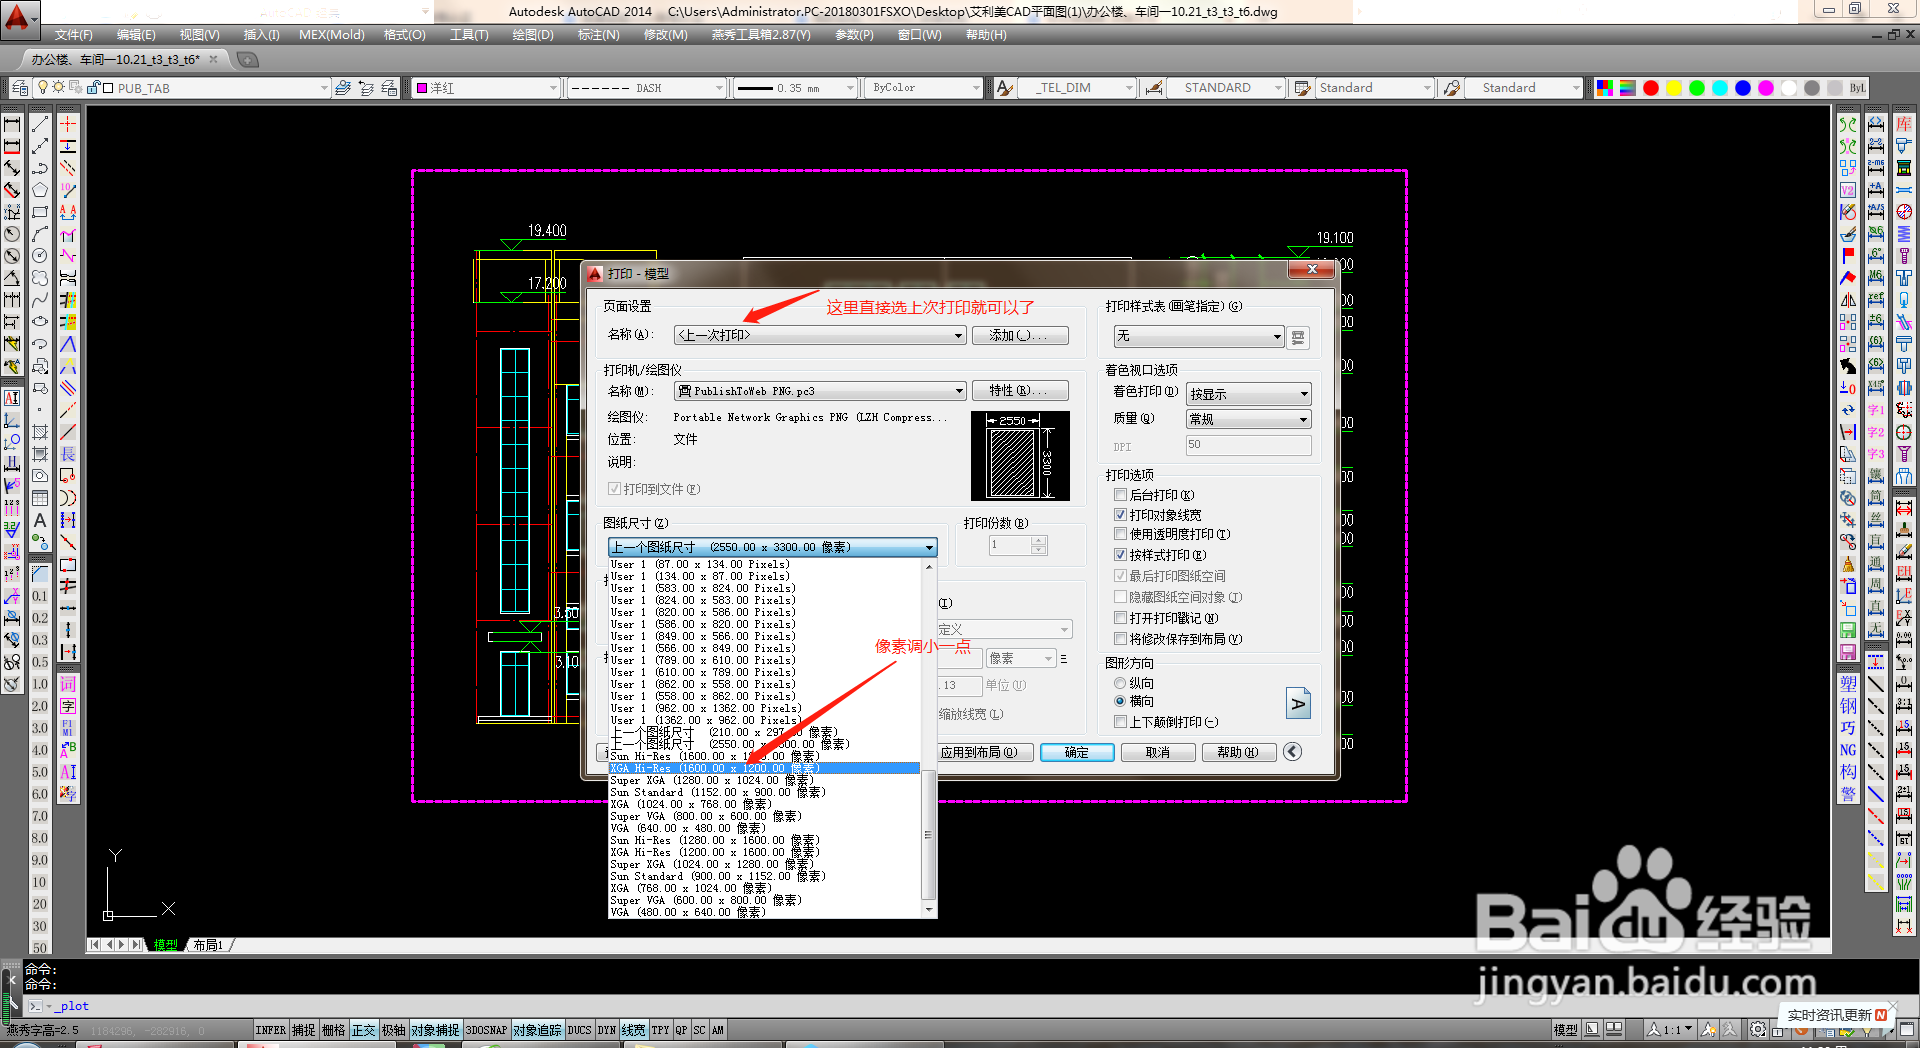Click the 'NG' icon in right toolbar
Screen dimensions: 1920x1048
coord(1848,750)
